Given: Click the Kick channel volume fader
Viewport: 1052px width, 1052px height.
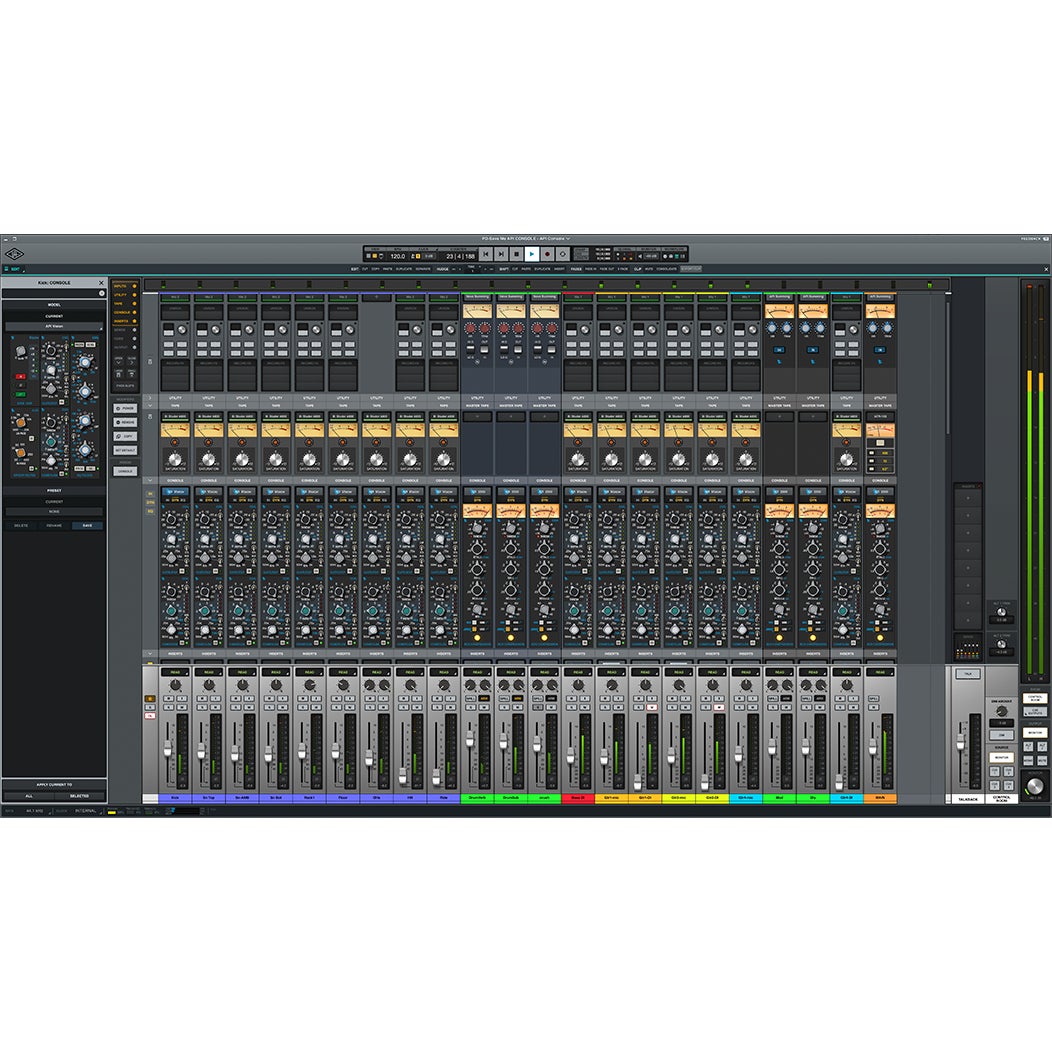Looking at the screenshot, I should (x=168, y=750).
